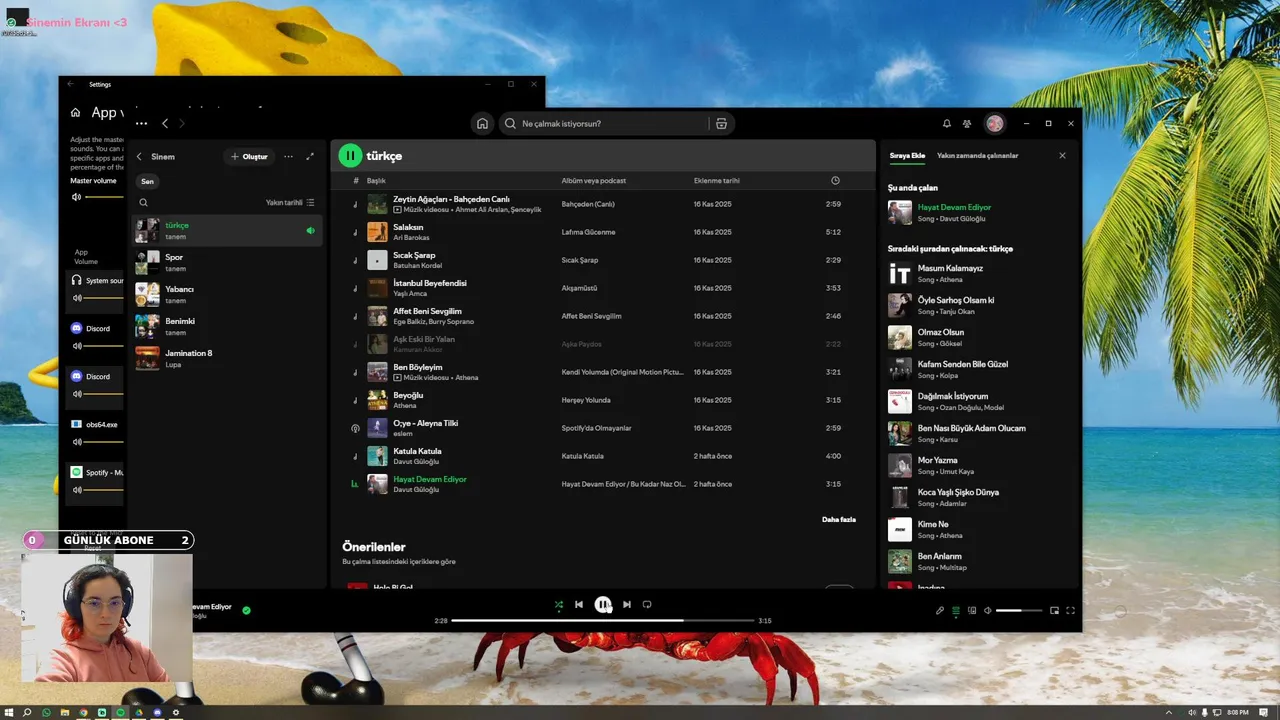
Task: Click search field Ne çalmak istiyorsun?
Action: (x=605, y=124)
